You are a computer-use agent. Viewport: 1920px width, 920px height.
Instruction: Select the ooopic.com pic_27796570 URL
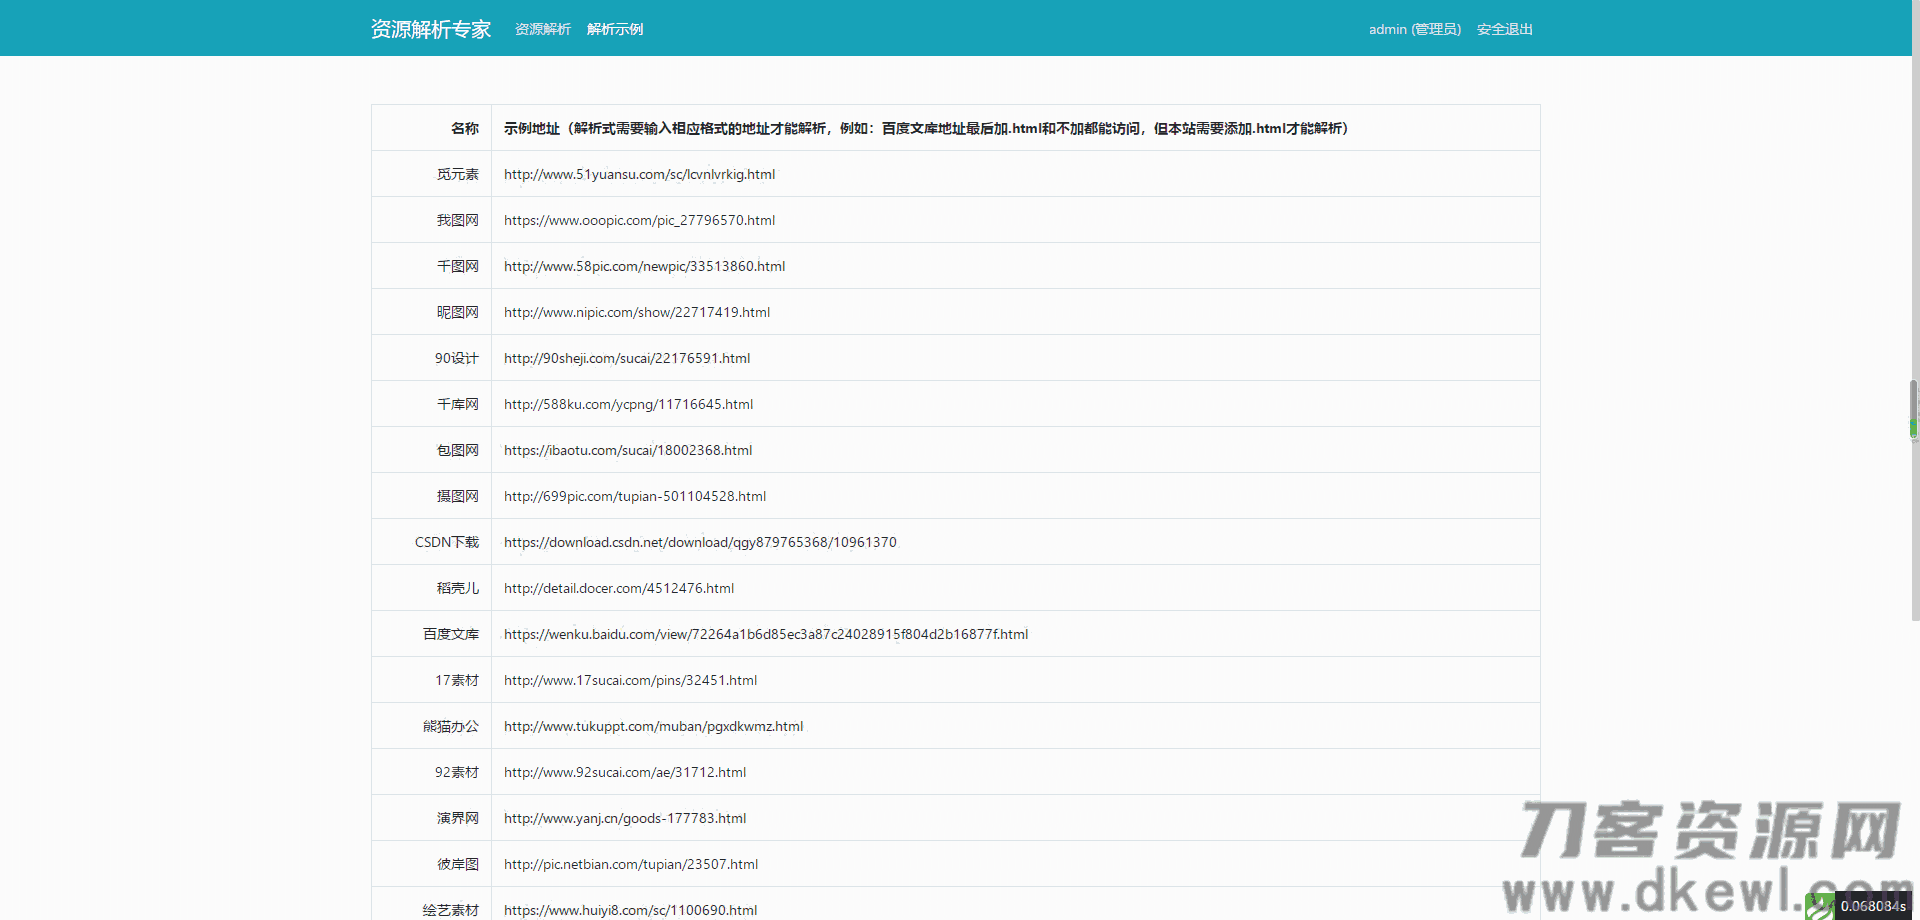[x=639, y=220]
